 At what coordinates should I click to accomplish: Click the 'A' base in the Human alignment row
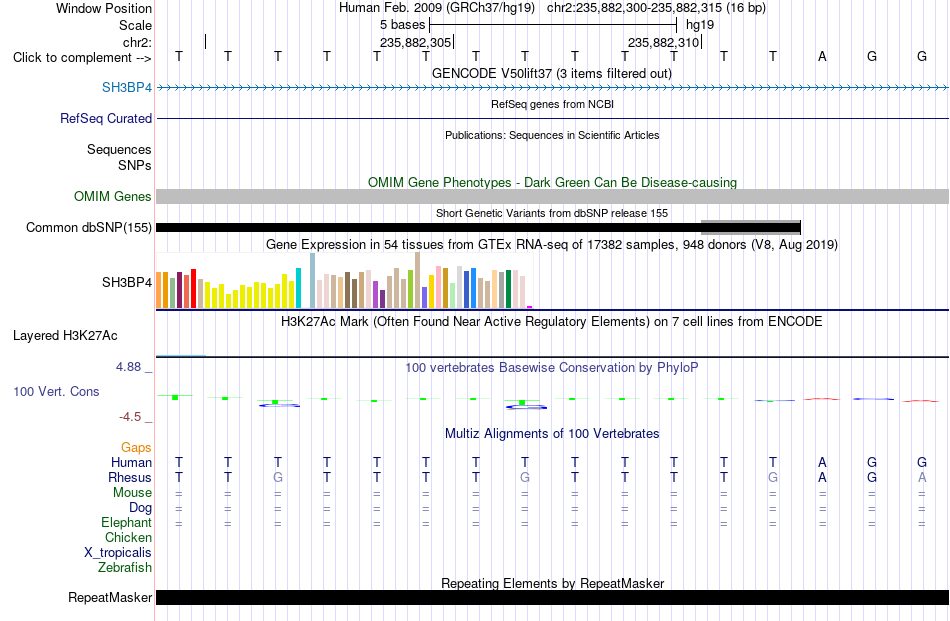822,462
